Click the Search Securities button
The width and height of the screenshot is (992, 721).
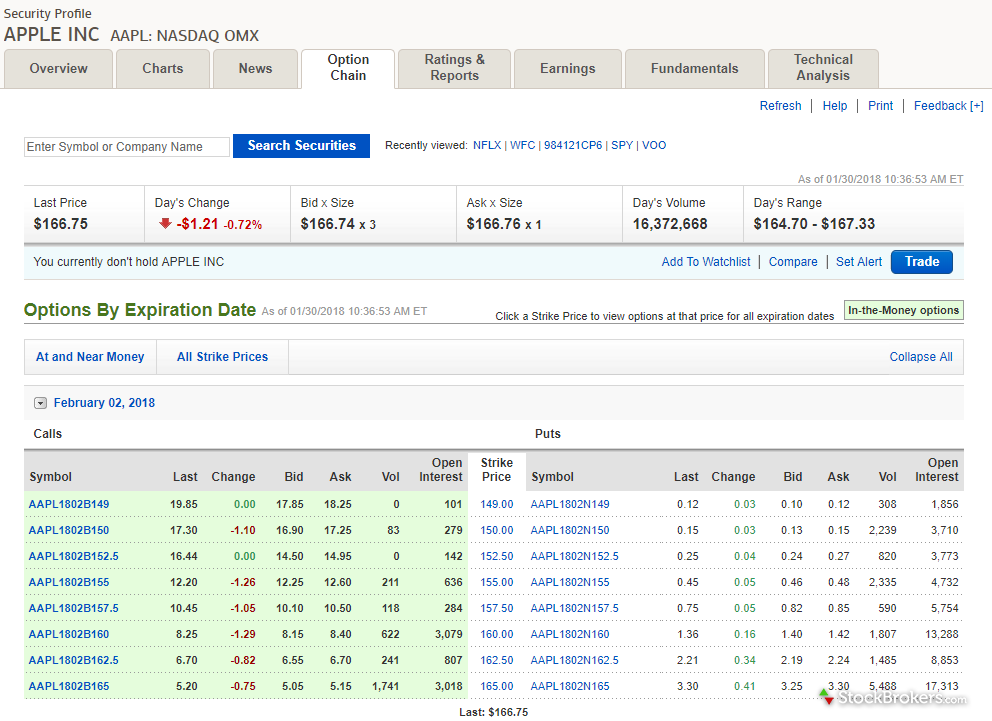click(x=301, y=145)
